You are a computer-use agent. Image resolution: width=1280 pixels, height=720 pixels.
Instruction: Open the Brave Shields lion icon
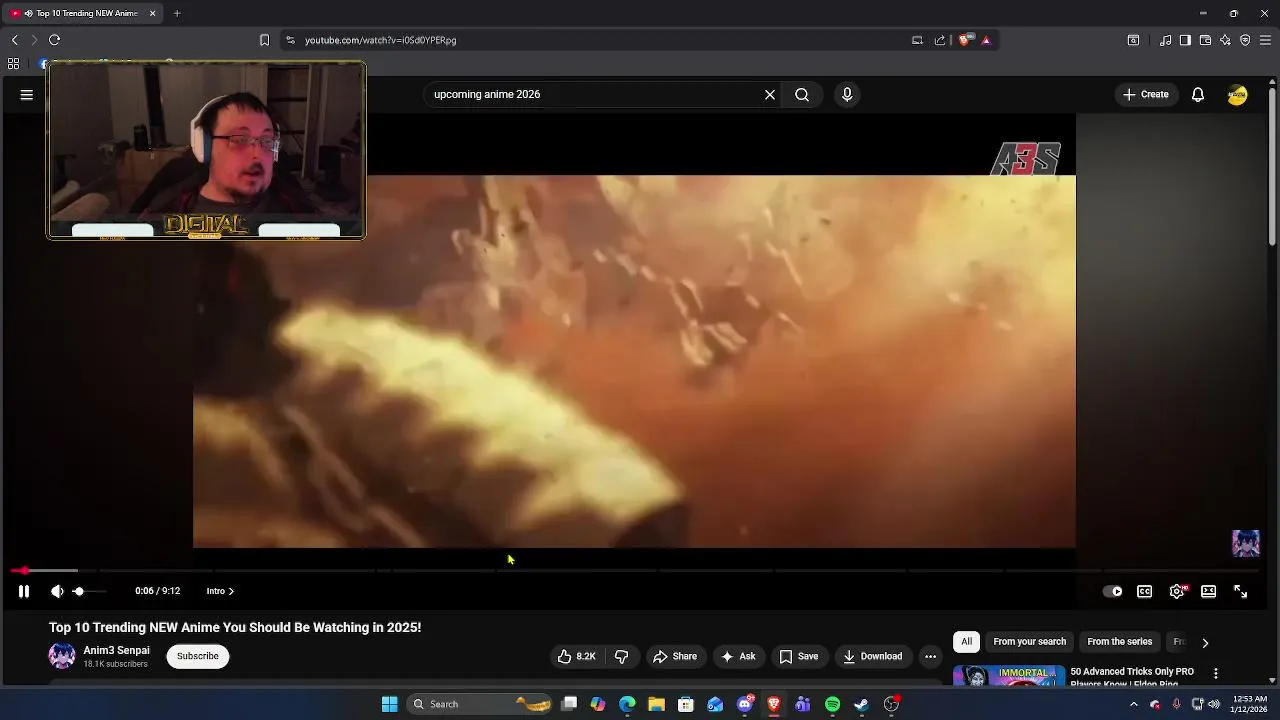pos(965,40)
